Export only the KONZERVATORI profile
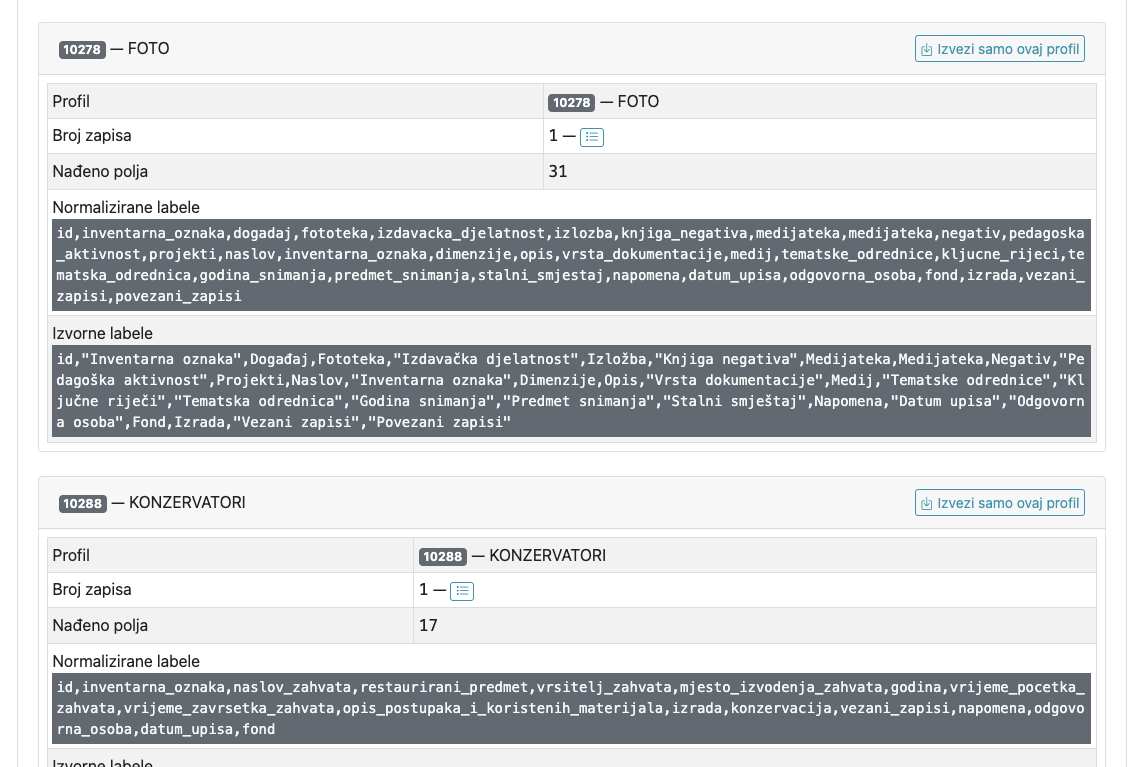This screenshot has height=767, width=1147. (999, 503)
